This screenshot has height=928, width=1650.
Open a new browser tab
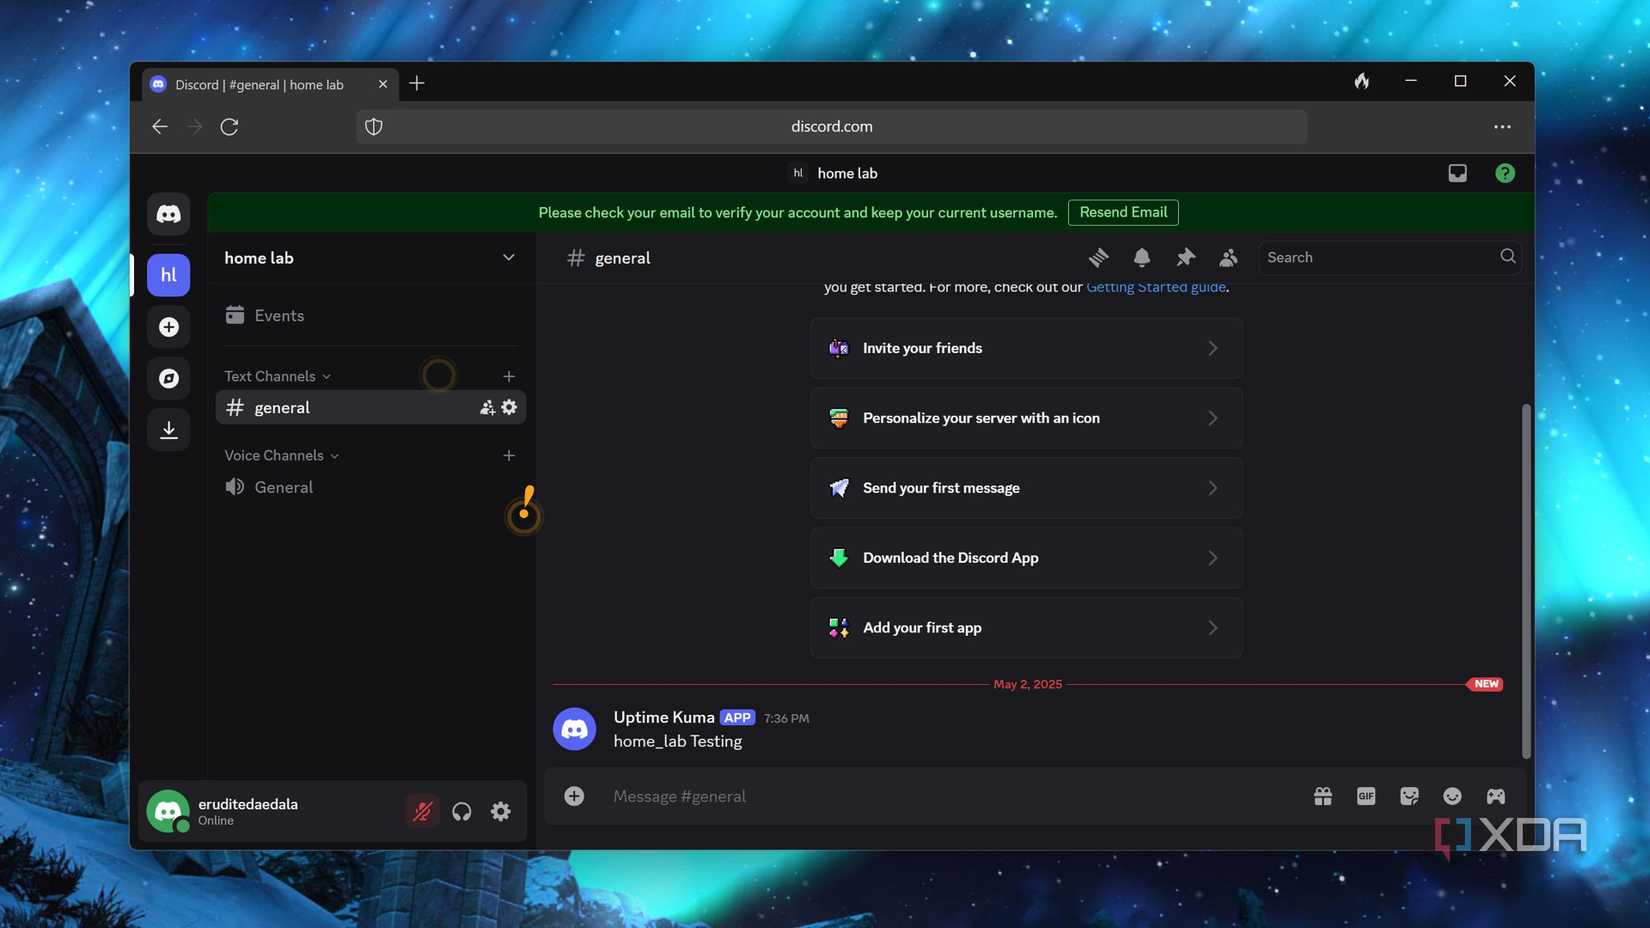point(417,83)
